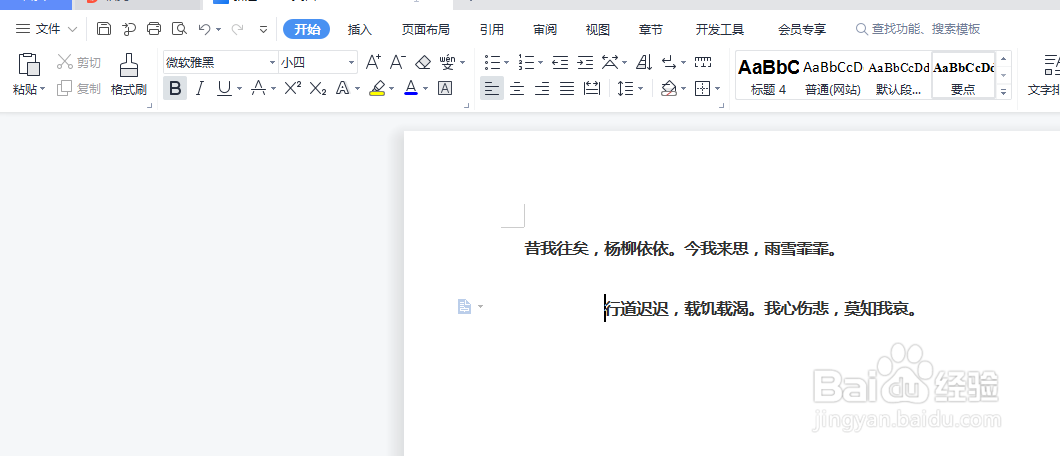Decrease font size with A- icon
This screenshot has height=456, width=1060.
coord(398,63)
